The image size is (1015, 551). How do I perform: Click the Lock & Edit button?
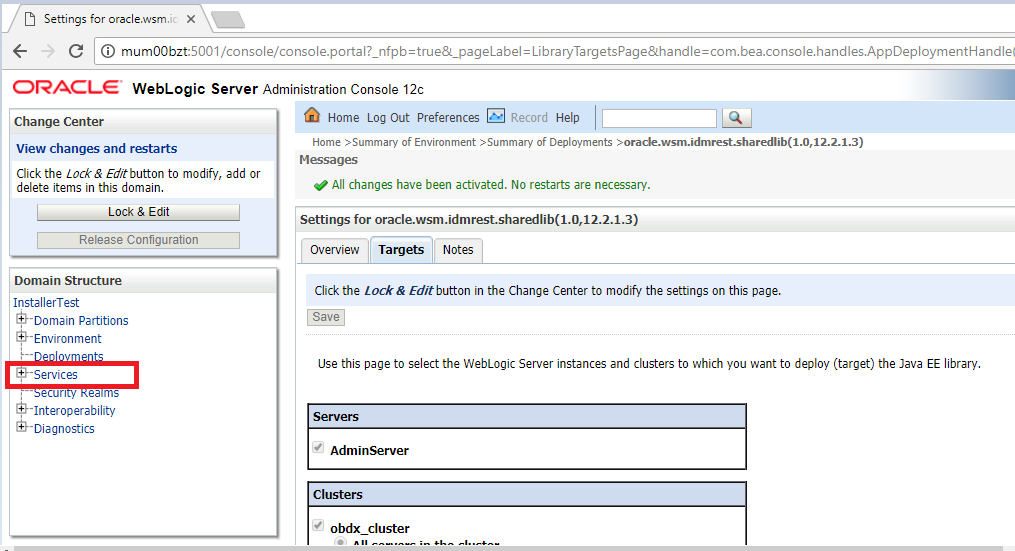139,212
